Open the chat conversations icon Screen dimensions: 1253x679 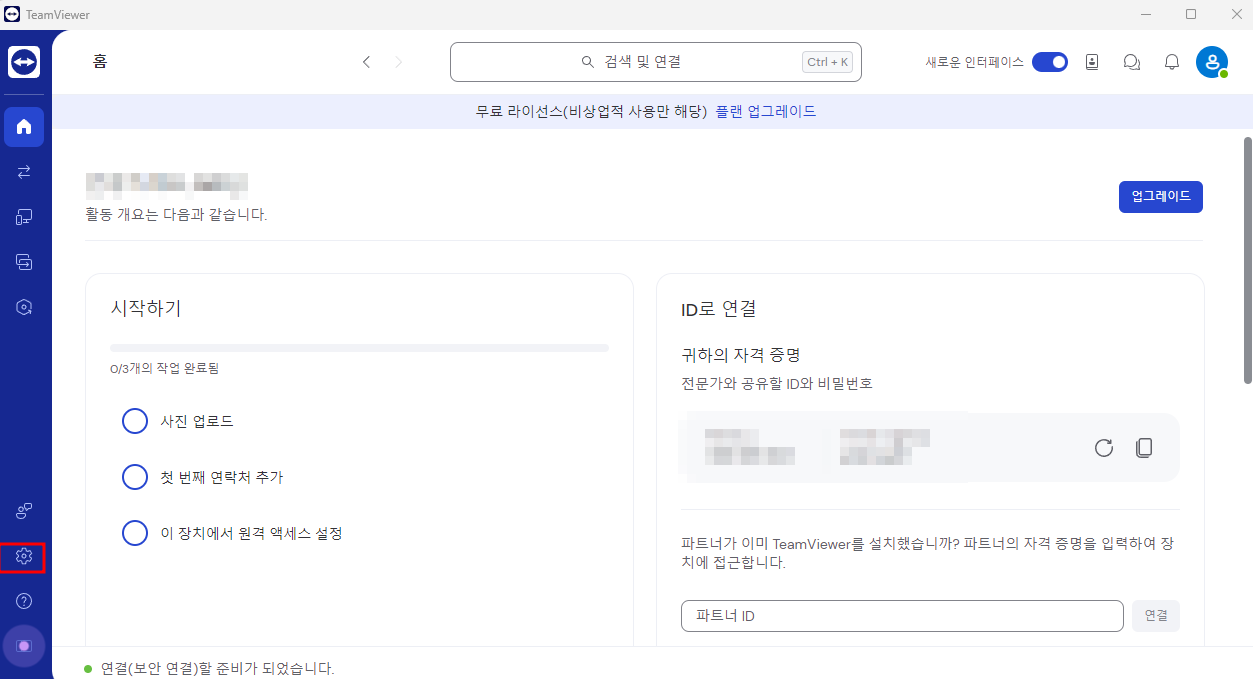pos(1131,61)
